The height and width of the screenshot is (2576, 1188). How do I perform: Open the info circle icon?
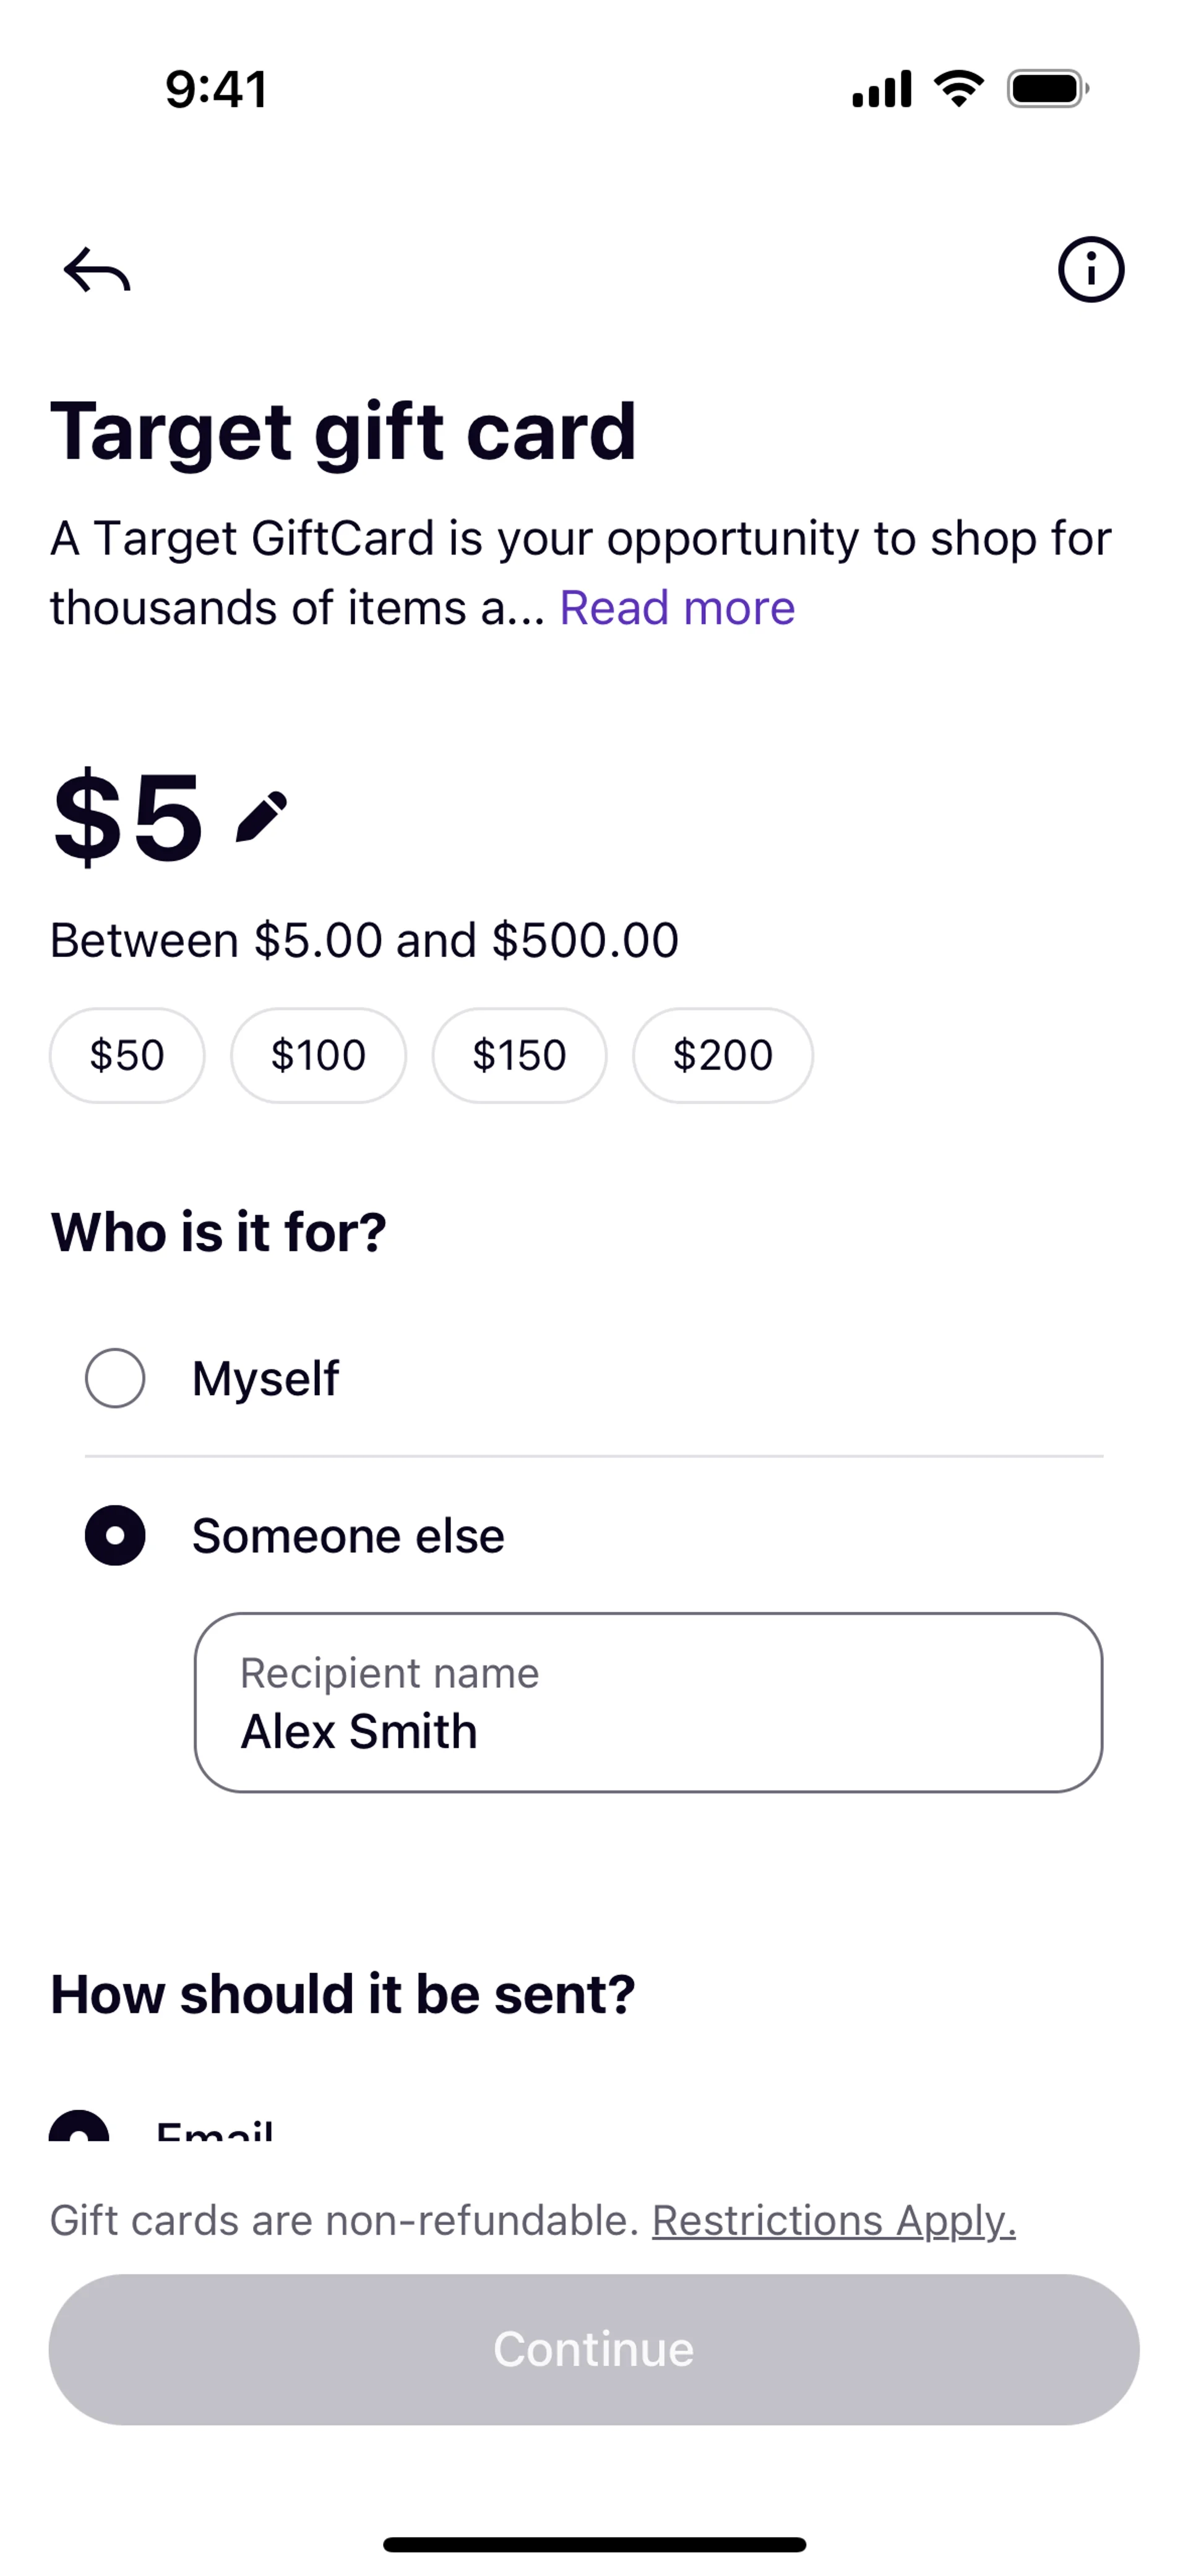(1090, 269)
